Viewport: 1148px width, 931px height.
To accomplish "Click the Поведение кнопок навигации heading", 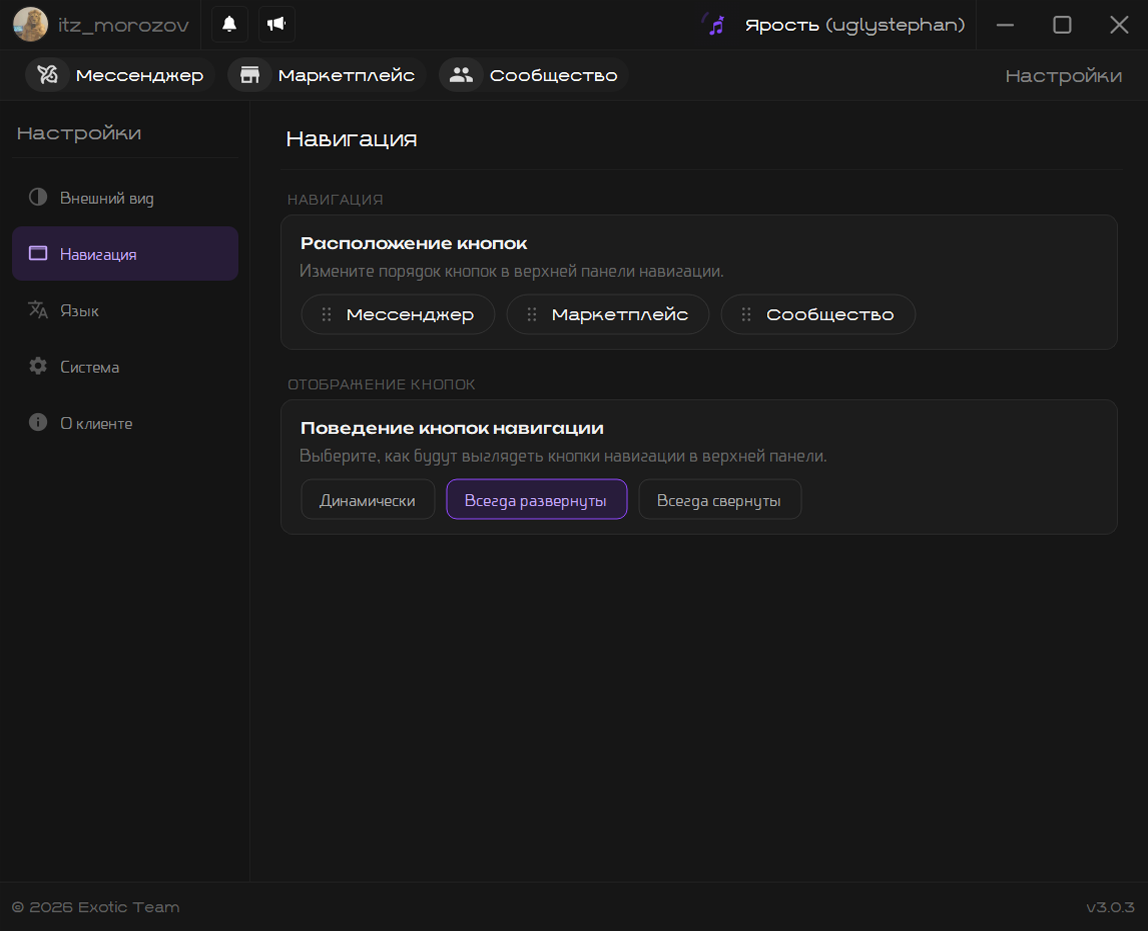I will tap(452, 428).
